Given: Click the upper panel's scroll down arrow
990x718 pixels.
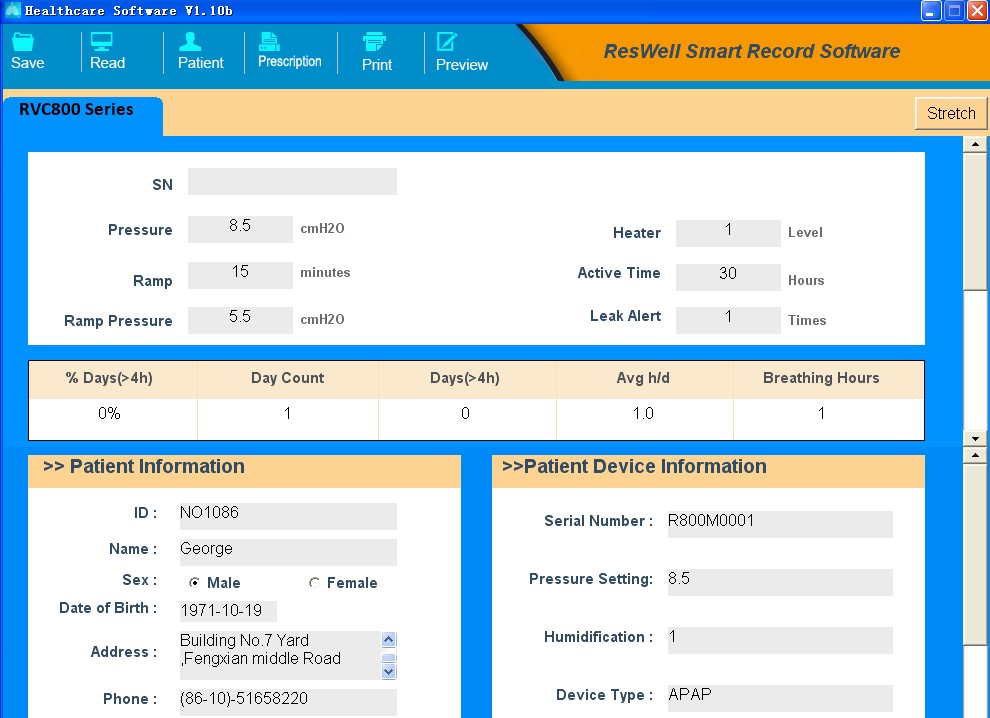Looking at the screenshot, I should point(975,438).
